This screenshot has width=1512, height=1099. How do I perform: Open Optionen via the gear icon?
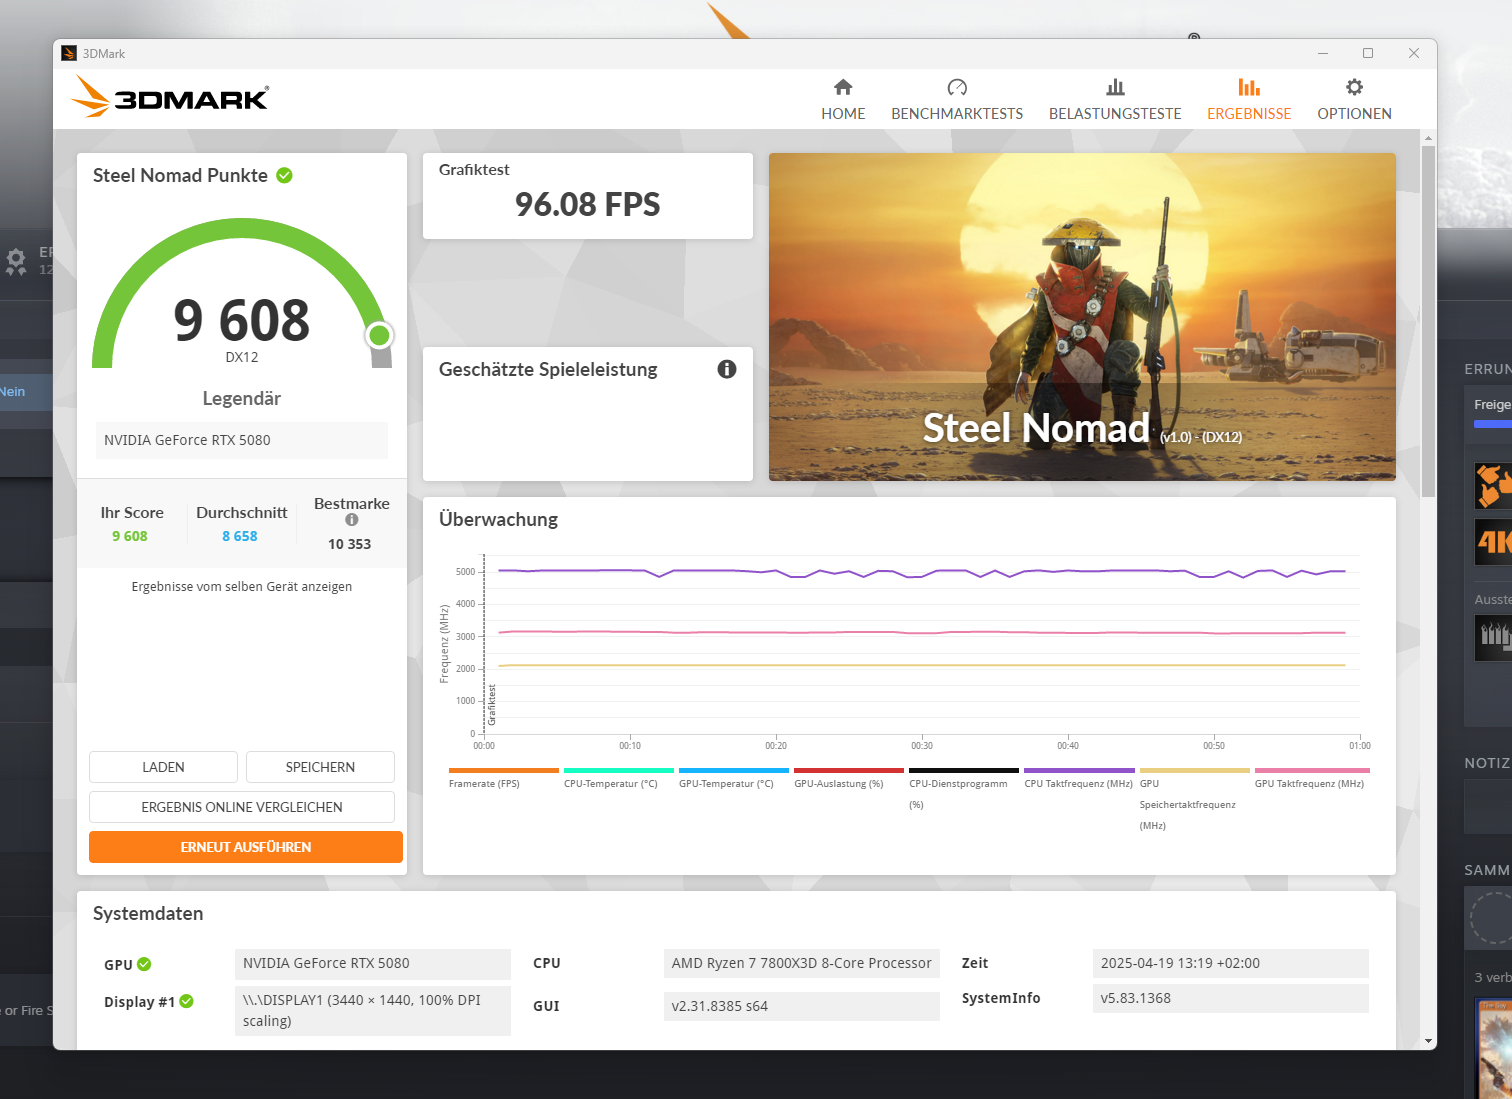(1353, 88)
